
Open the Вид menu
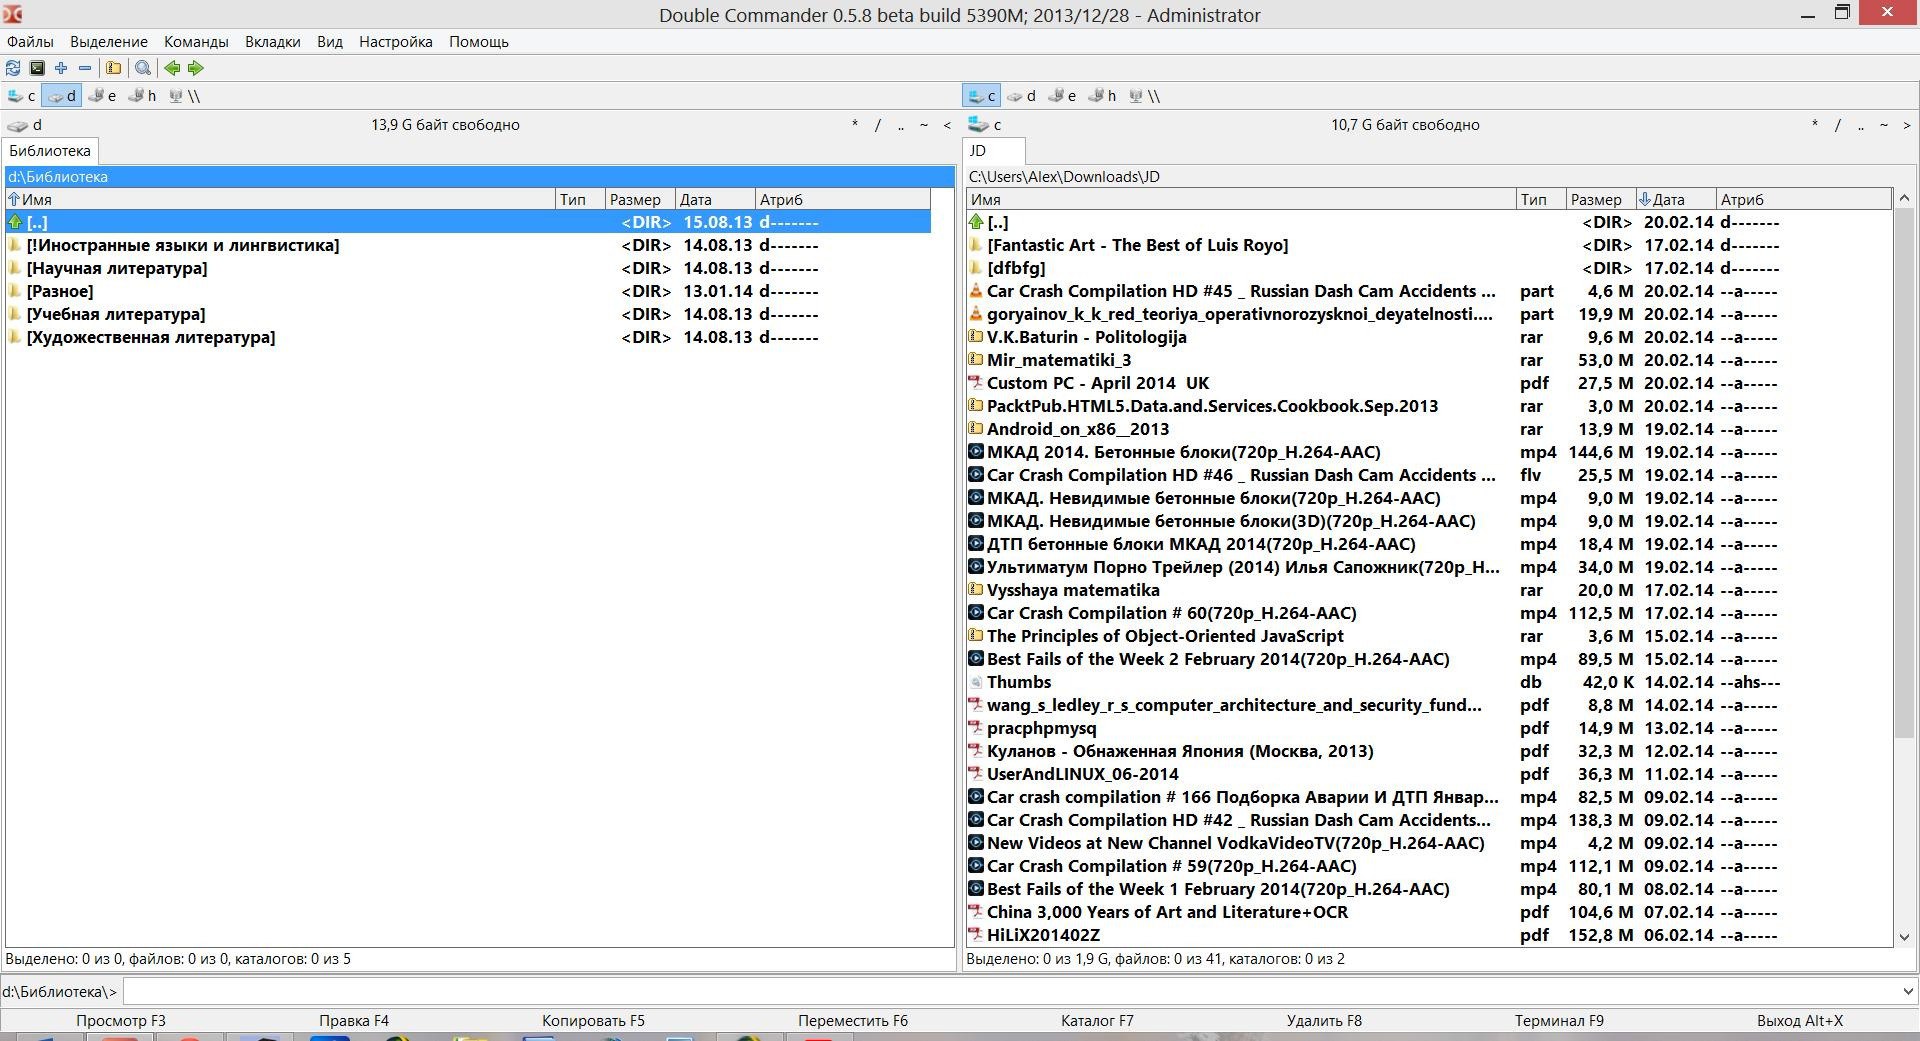tap(330, 42)
